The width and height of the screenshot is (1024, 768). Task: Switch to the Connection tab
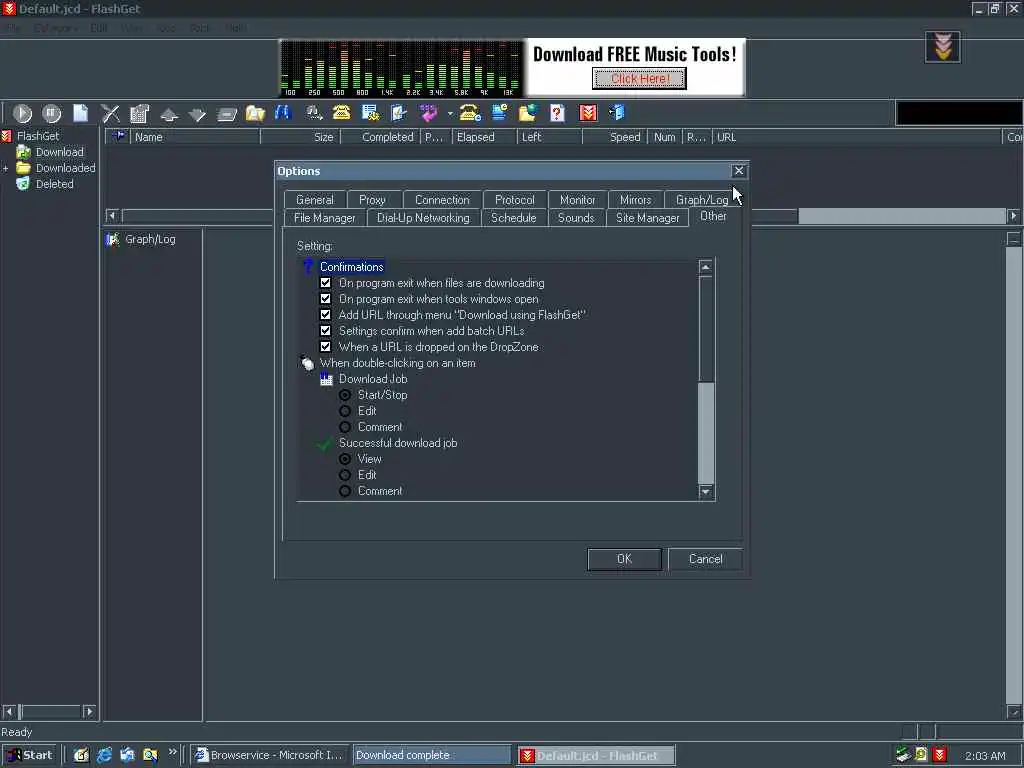442,200
